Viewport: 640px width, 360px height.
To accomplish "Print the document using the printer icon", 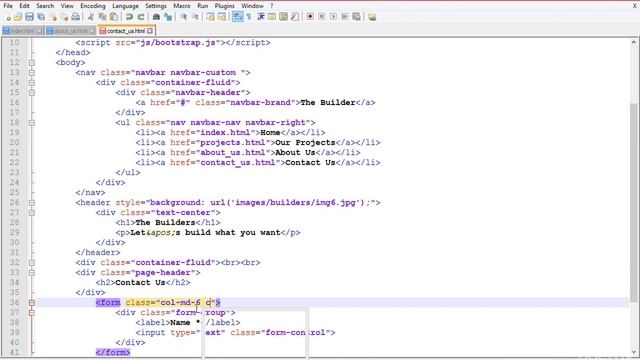I will click(x=76, y=17).
